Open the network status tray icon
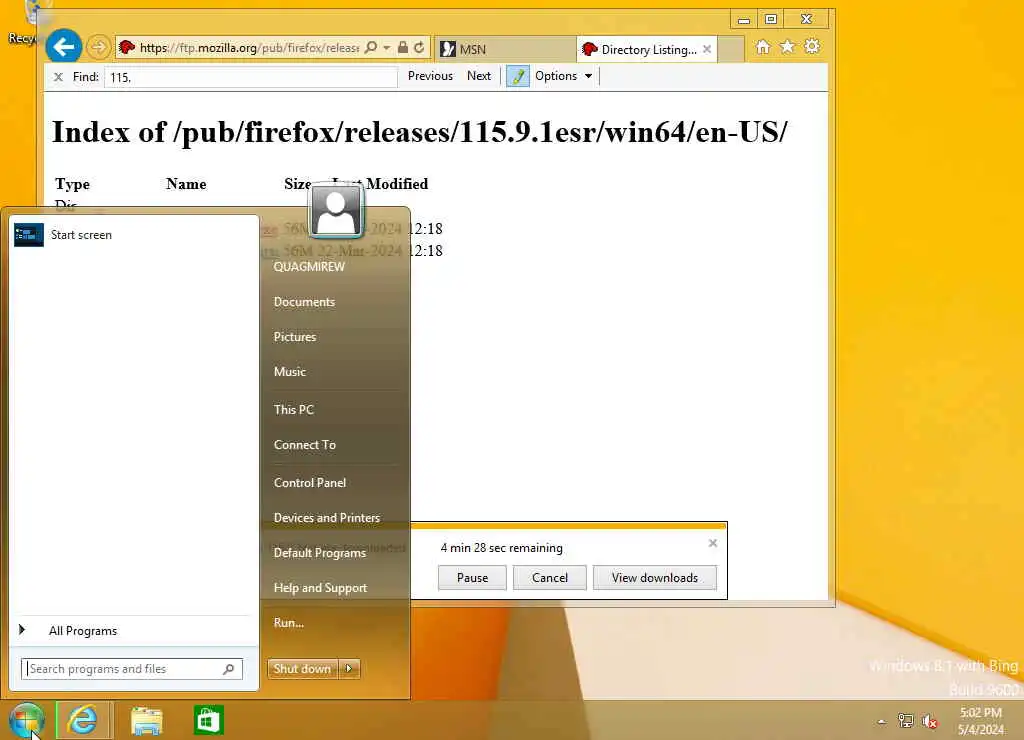Screen dimensions: 1024x740 click(x=905, y=721)
